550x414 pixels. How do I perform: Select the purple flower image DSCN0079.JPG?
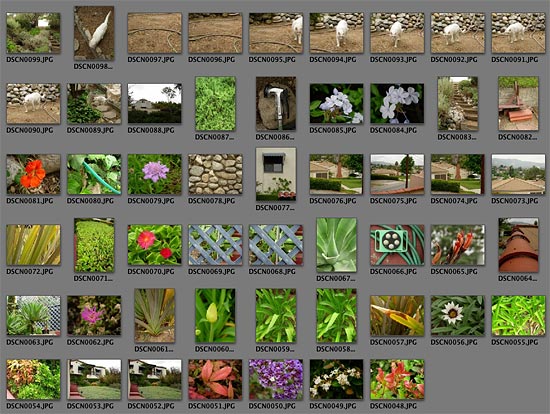(155, 174)
